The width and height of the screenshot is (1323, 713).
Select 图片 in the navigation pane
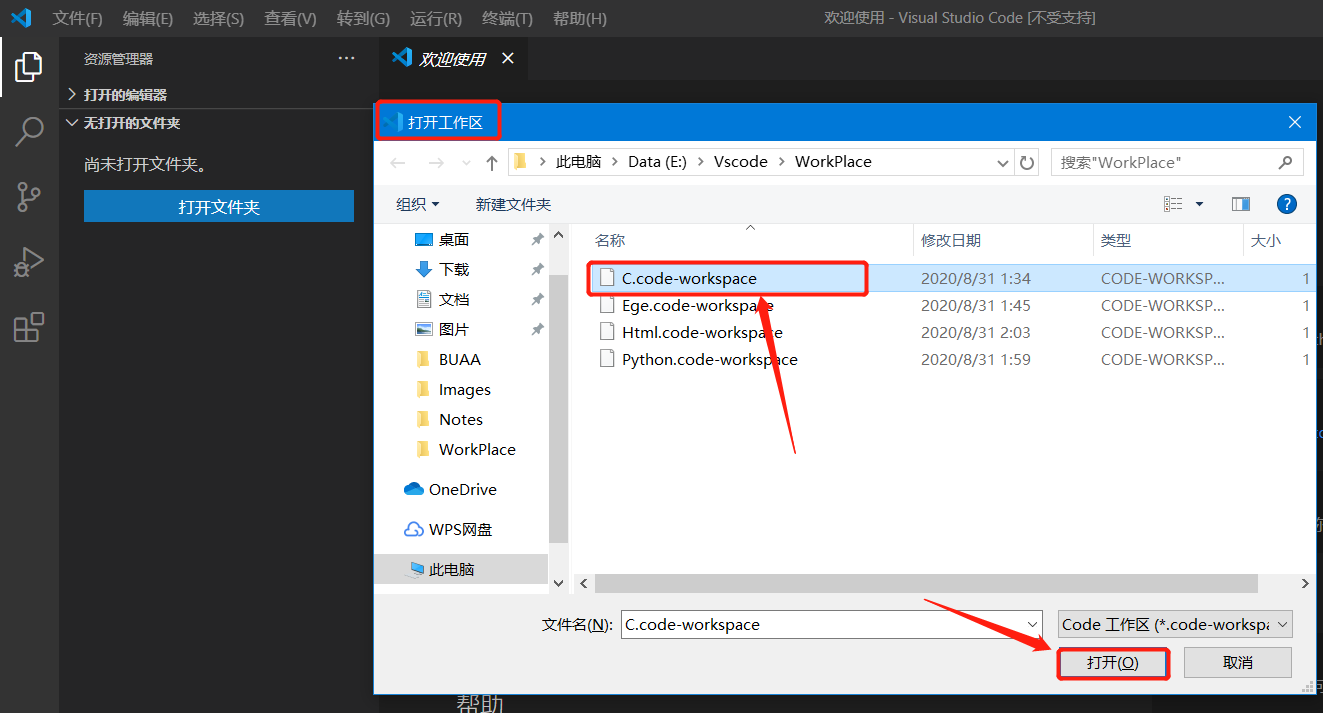tap(454, 329)
